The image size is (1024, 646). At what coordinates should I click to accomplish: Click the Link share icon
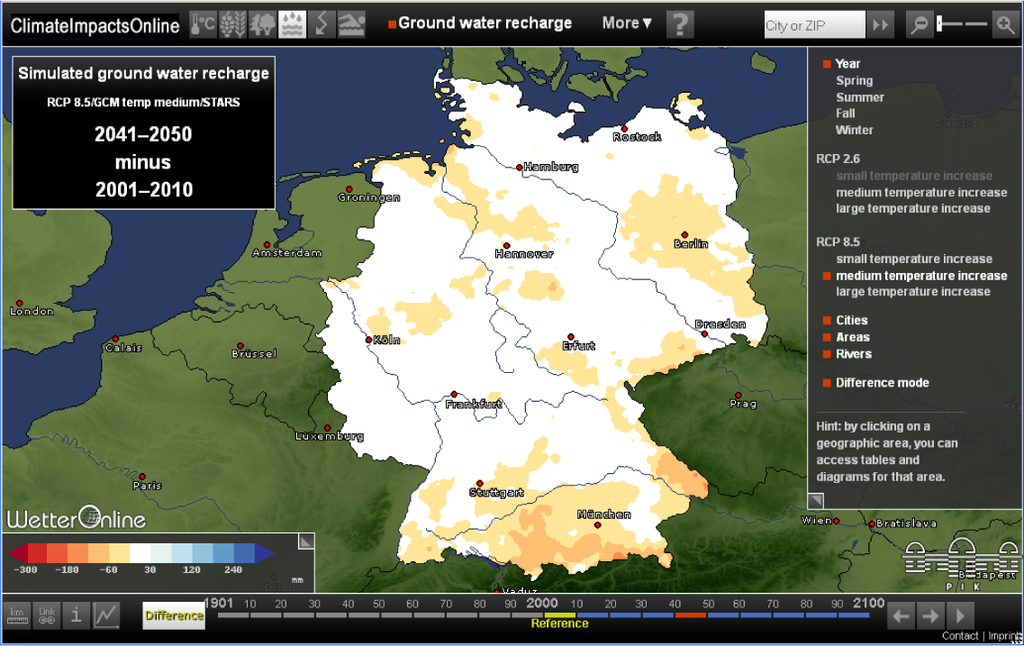(47, 615)
